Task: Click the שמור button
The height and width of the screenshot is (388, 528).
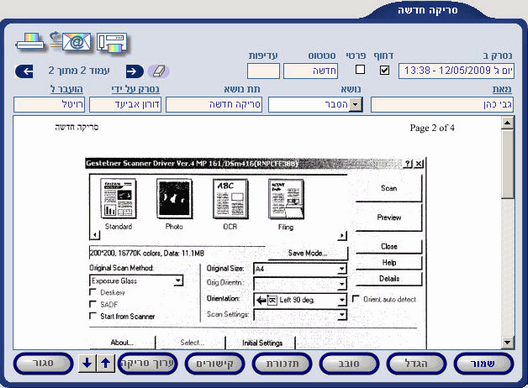Action: pyautogui.click(x=483, y=363)
